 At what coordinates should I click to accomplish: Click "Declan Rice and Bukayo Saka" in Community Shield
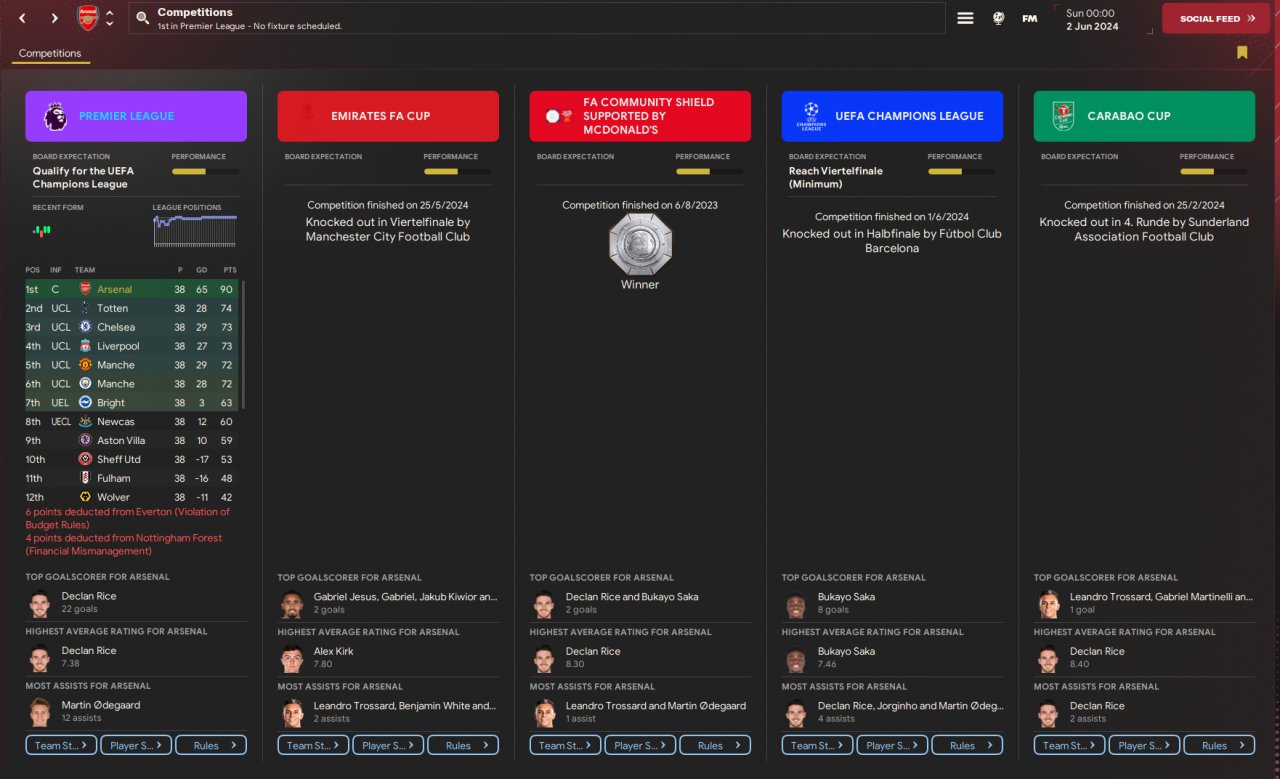point(632,597)
